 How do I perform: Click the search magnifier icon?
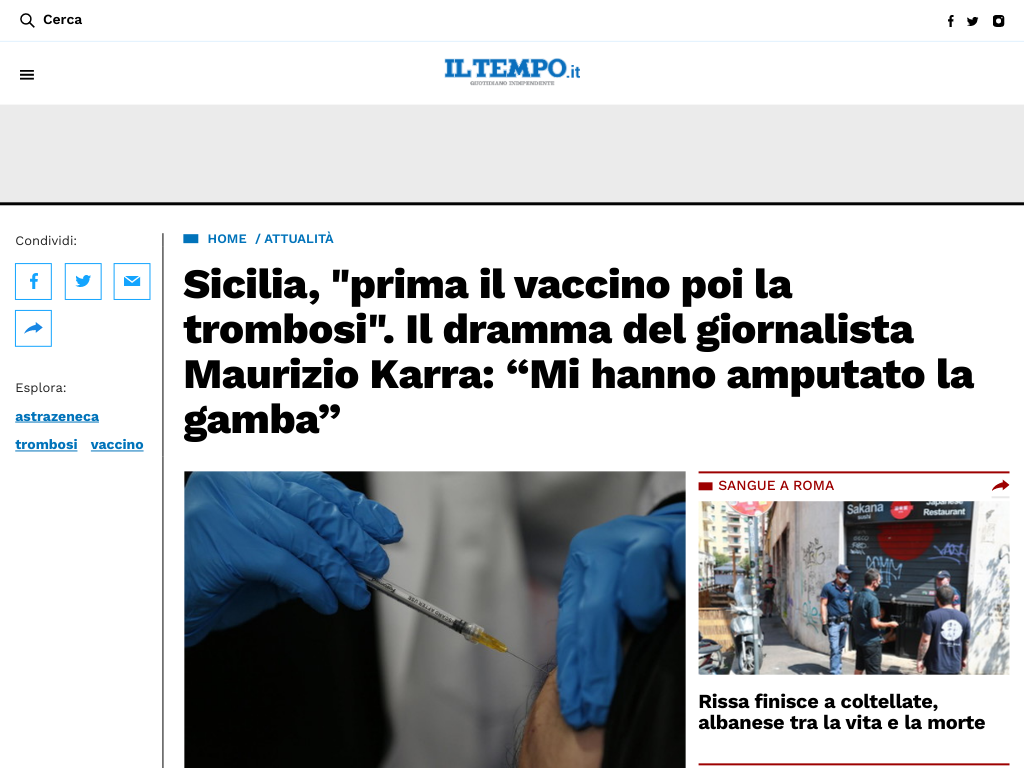(27, 20)
